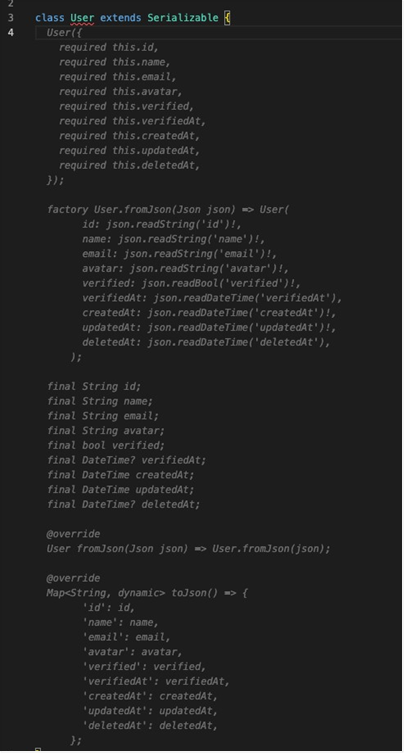Click 'required this.deletedAt' constructor parameter
This screenshot has width=405, height=755.
coord(129,165)
